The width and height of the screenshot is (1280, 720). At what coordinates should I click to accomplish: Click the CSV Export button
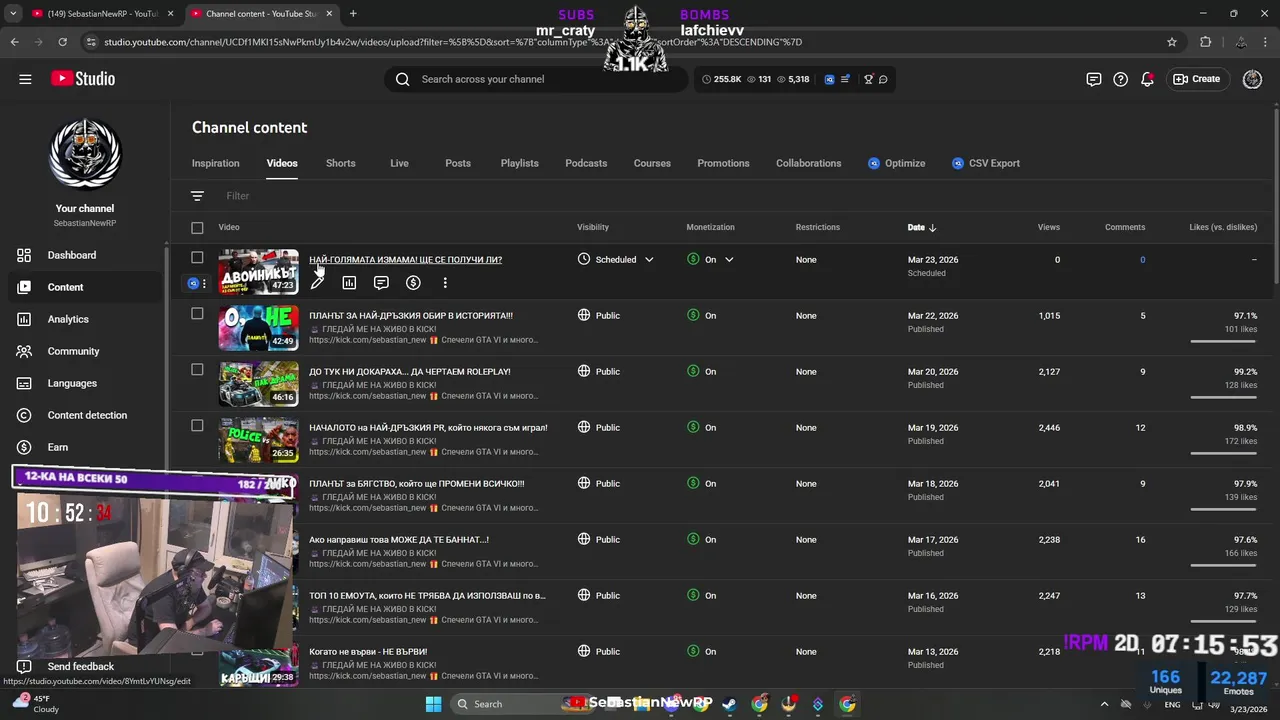pos(985,163)
